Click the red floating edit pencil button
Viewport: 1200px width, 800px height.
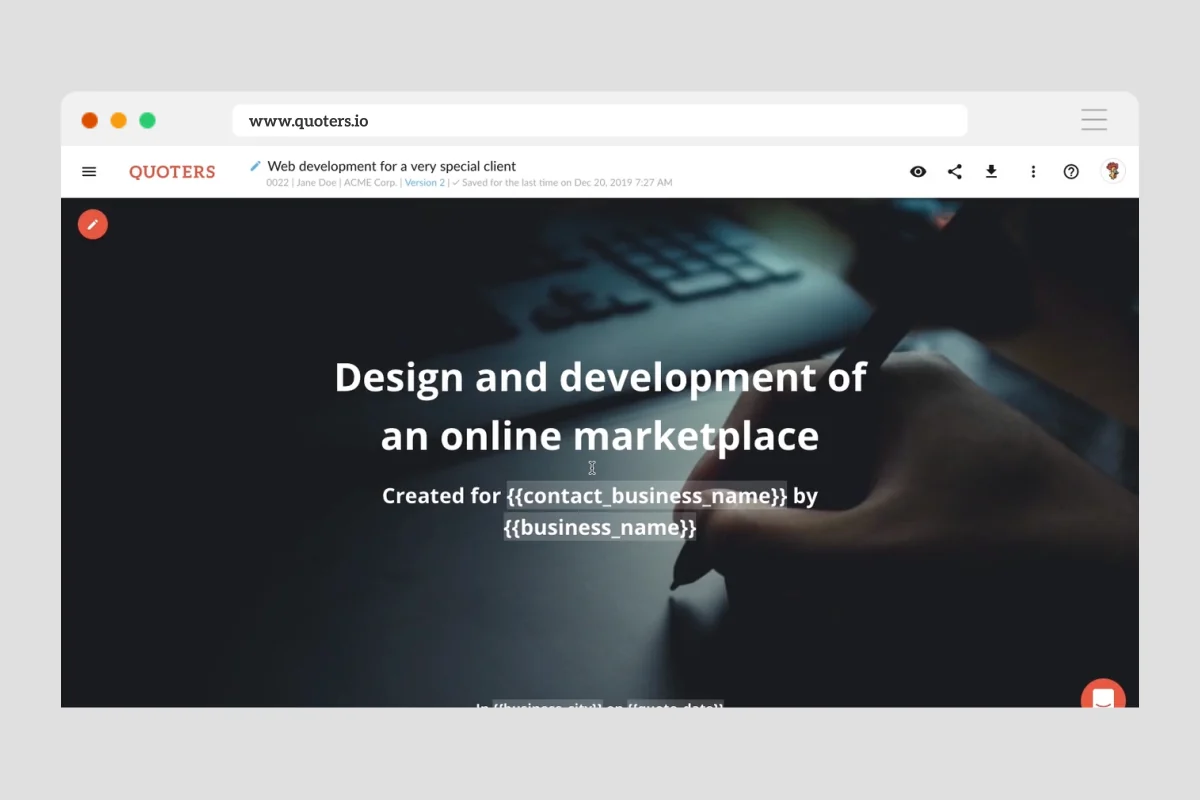[x=93, y=224]
